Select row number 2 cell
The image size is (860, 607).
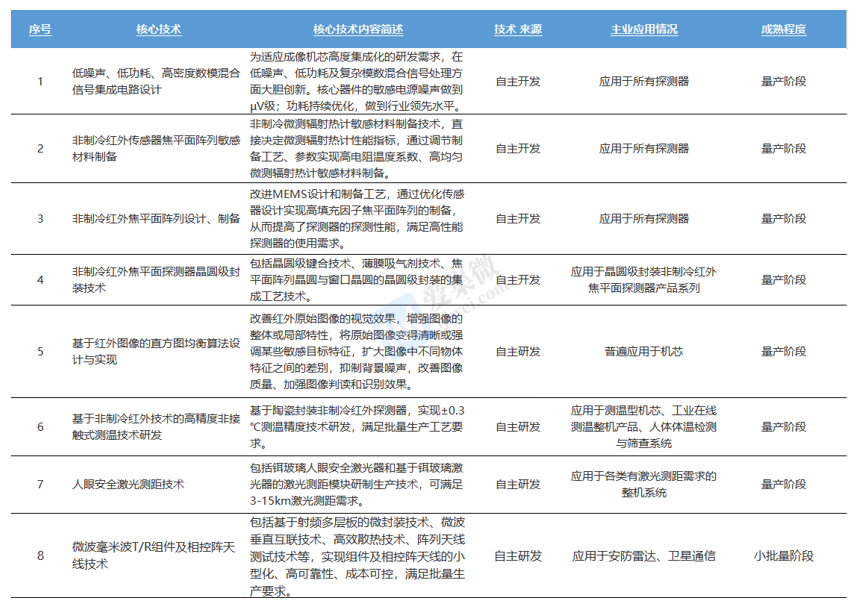point(40,149)
